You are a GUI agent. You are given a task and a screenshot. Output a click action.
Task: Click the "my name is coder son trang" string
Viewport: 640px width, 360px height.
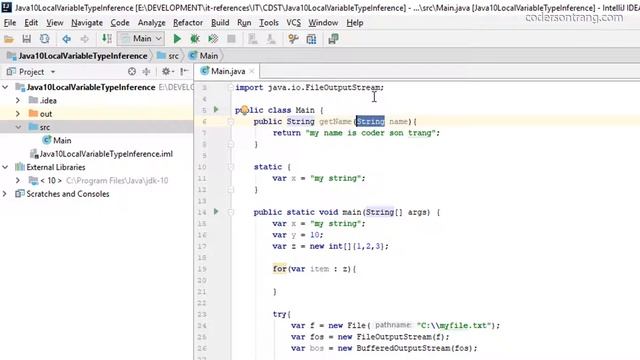pyautogui.click(x=371, y=133)
